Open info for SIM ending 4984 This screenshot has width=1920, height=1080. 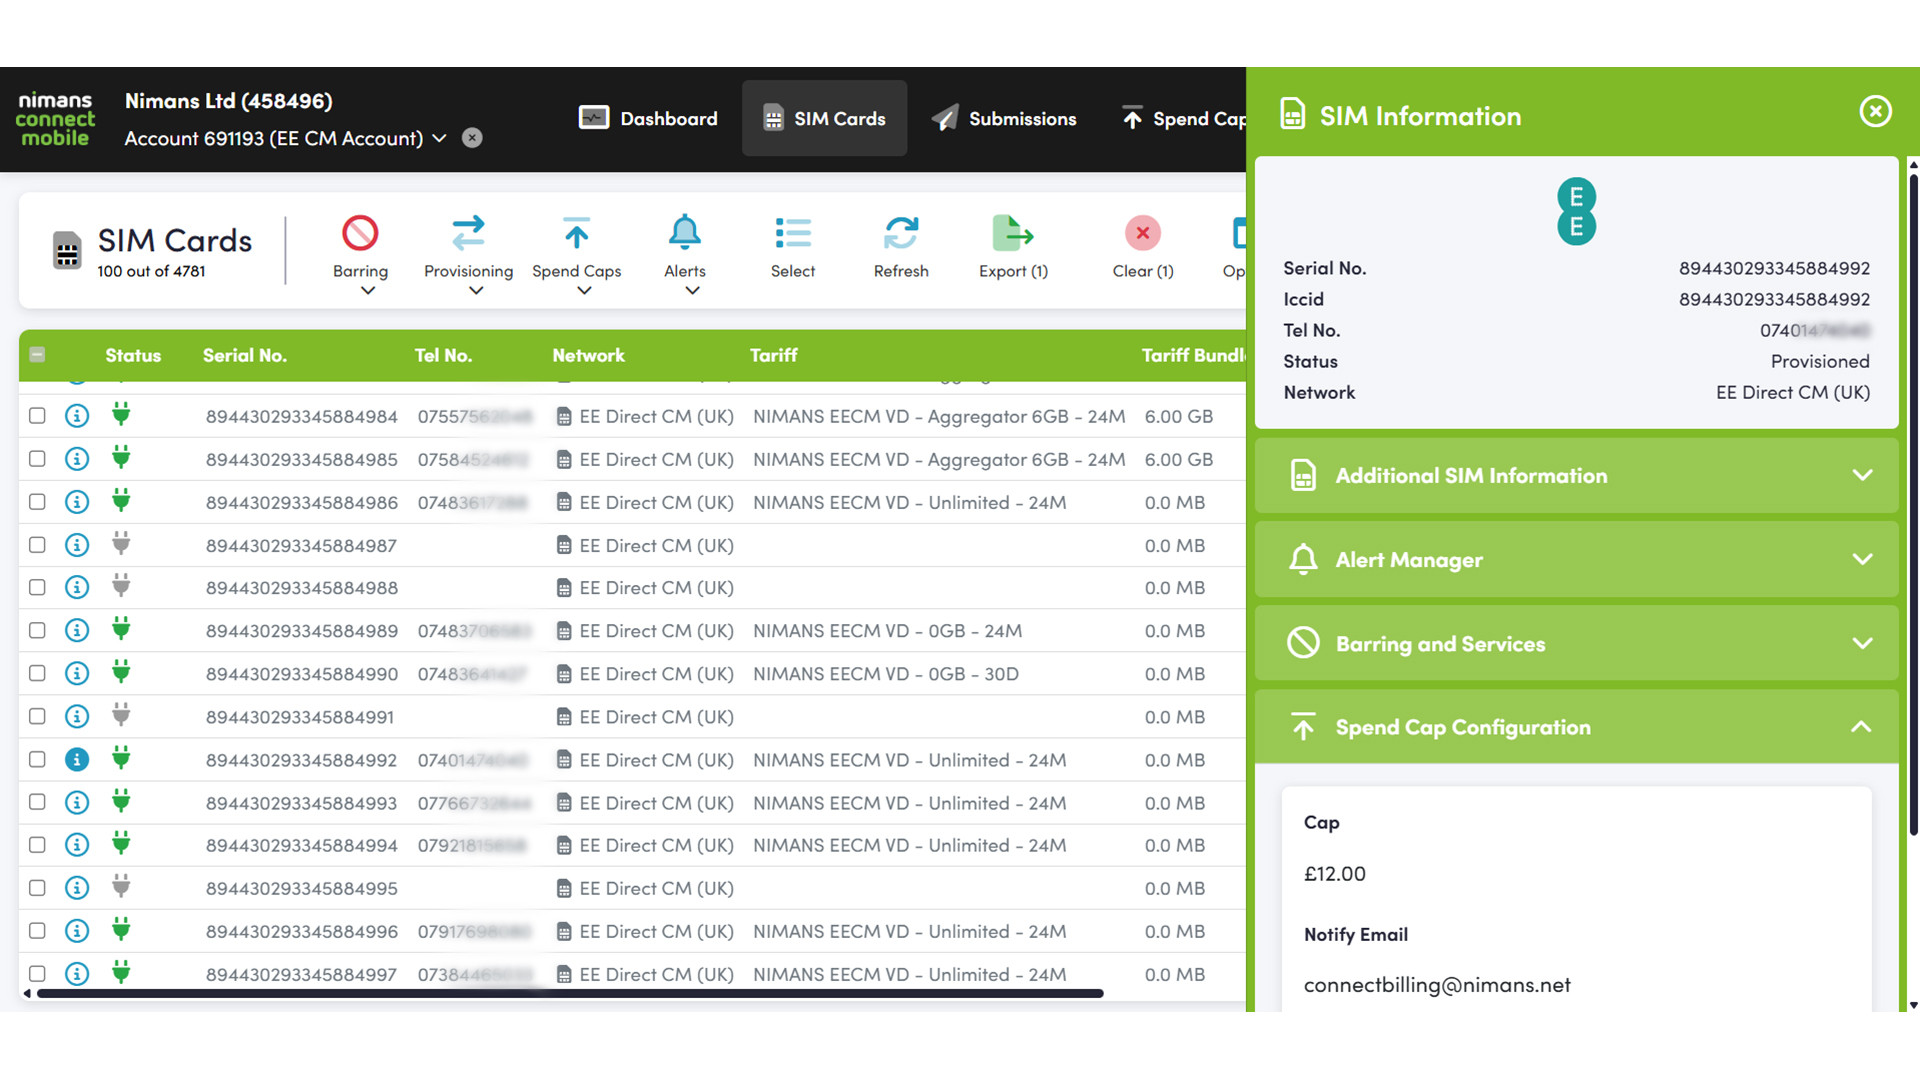click(x=77, y=416)
